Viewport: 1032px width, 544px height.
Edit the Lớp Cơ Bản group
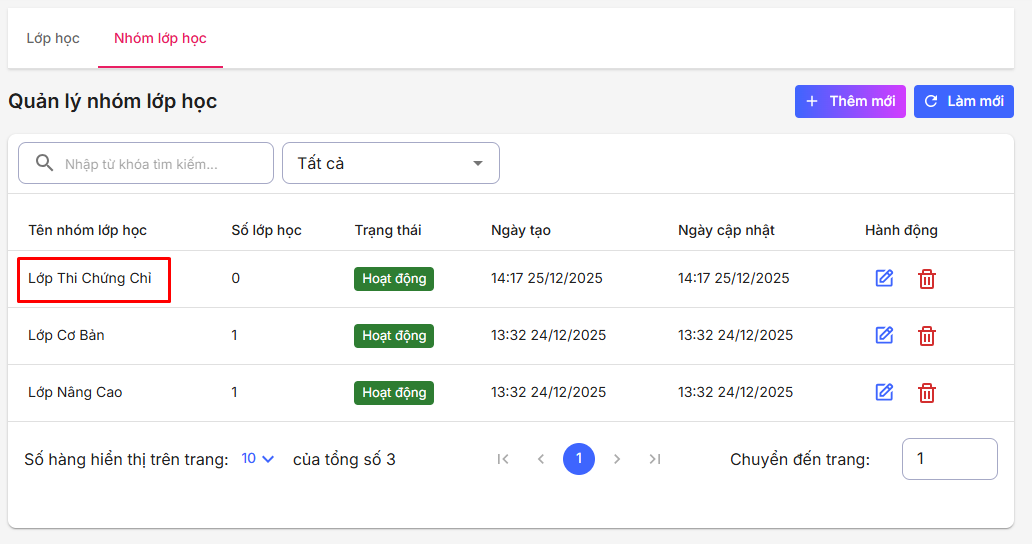[885, 335]
